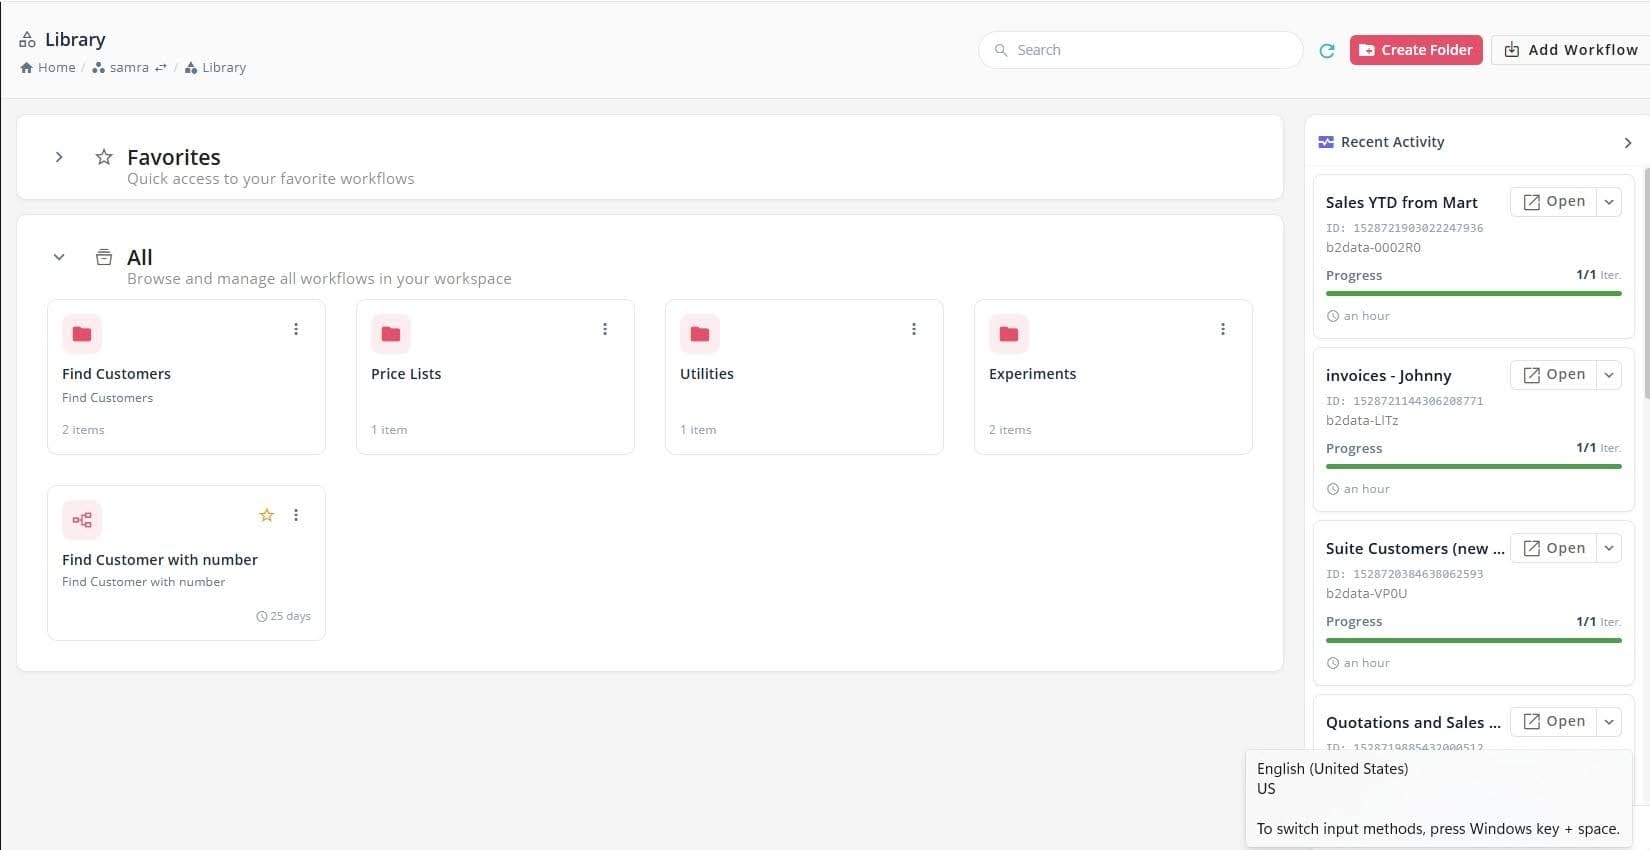Click the invoices - Johnny progress bar
The image size is (1650, 850).
click(x=1474, y=467)
